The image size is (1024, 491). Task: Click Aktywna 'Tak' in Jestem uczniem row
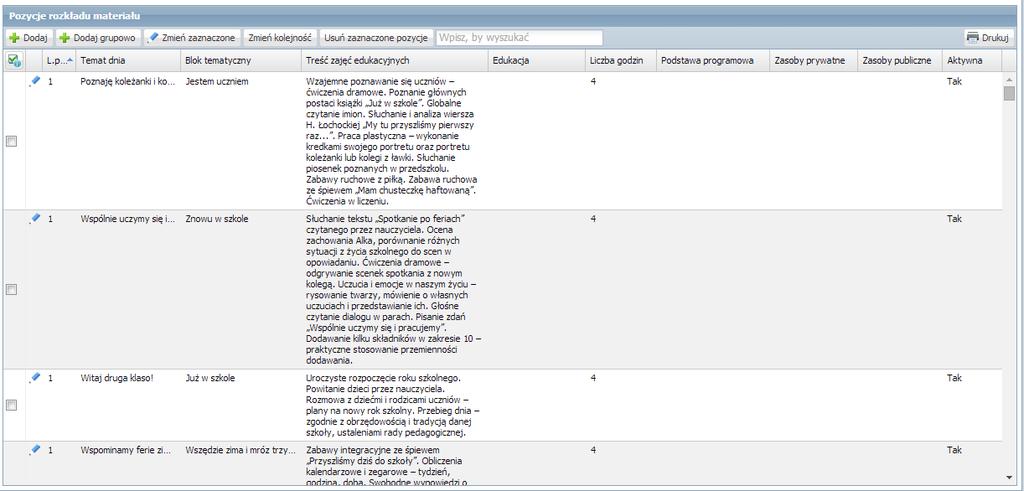tap(953, 82)
